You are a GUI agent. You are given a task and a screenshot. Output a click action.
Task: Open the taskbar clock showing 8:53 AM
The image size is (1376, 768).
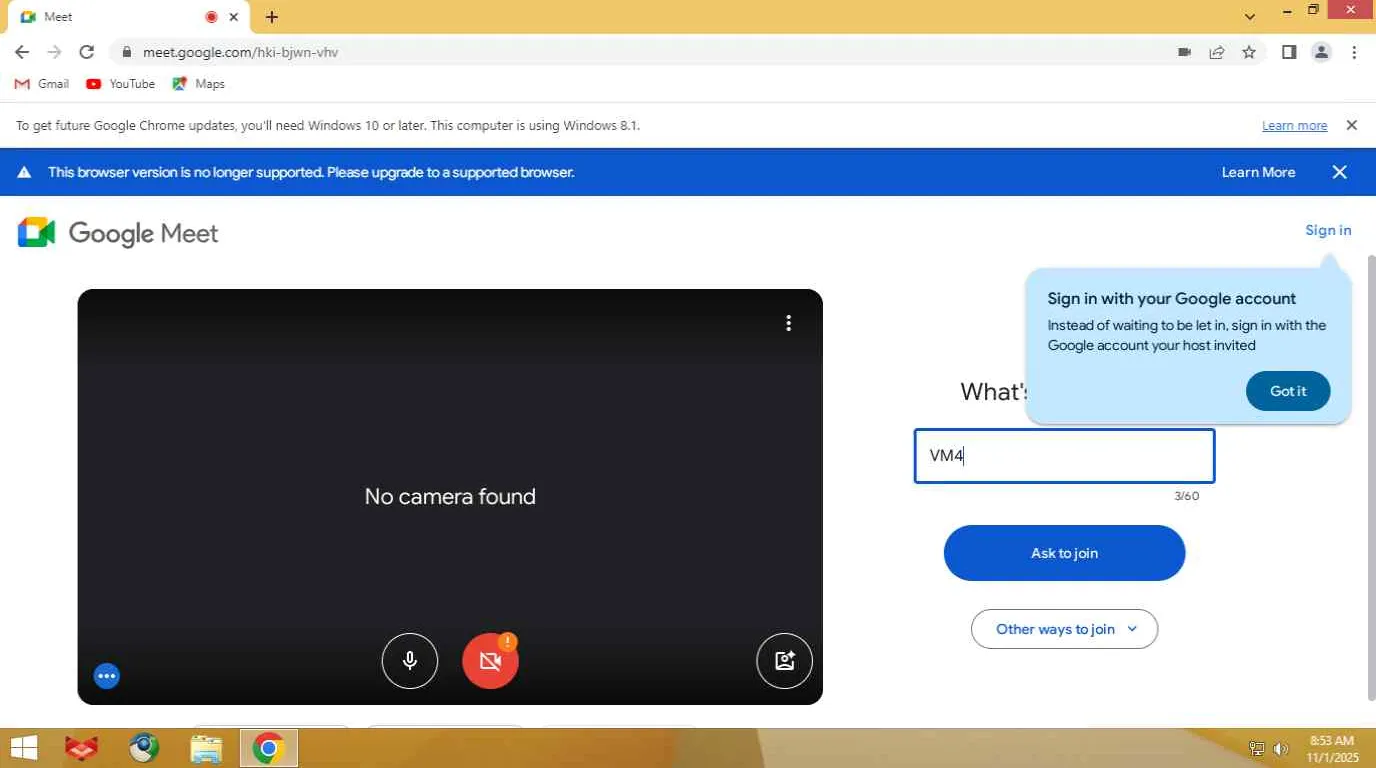[1331, 748]
